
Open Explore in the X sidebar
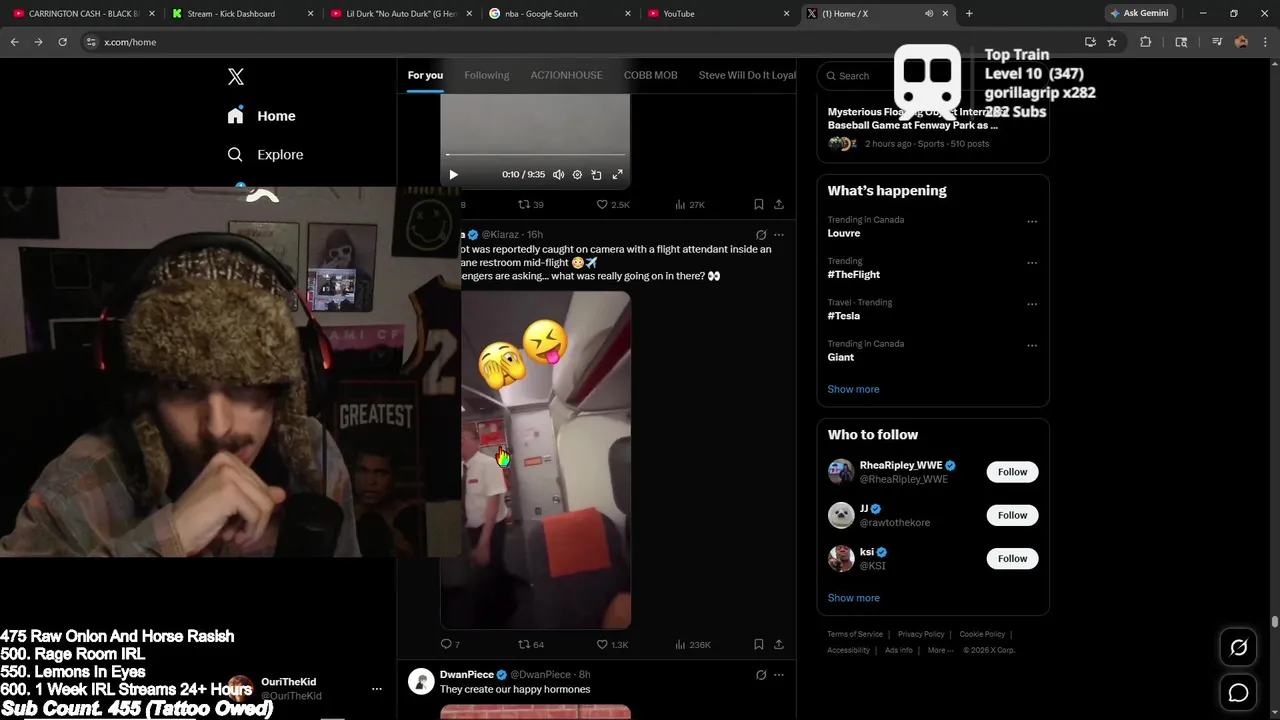pos(265,155)
